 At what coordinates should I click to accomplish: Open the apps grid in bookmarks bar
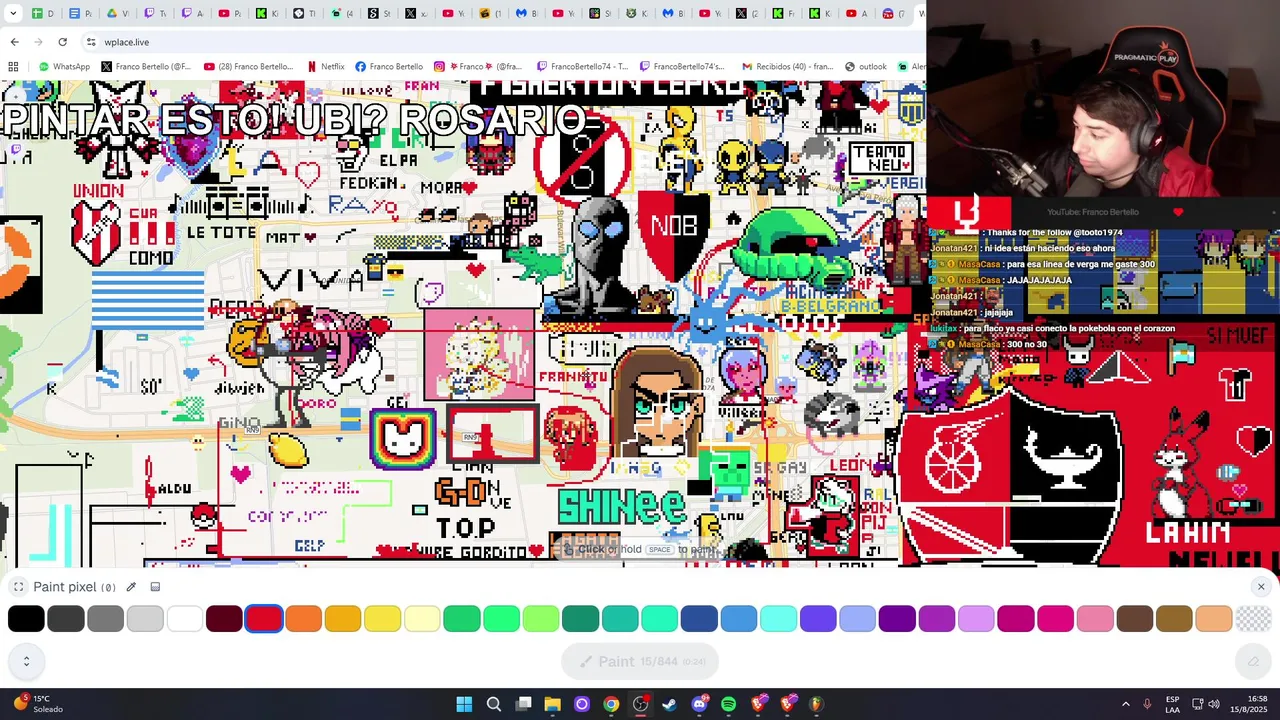[13, 67]
